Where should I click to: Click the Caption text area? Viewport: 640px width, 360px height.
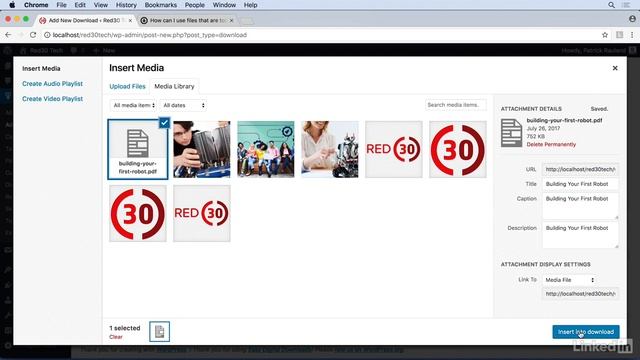pyautogui.click(x=580, y=206)
